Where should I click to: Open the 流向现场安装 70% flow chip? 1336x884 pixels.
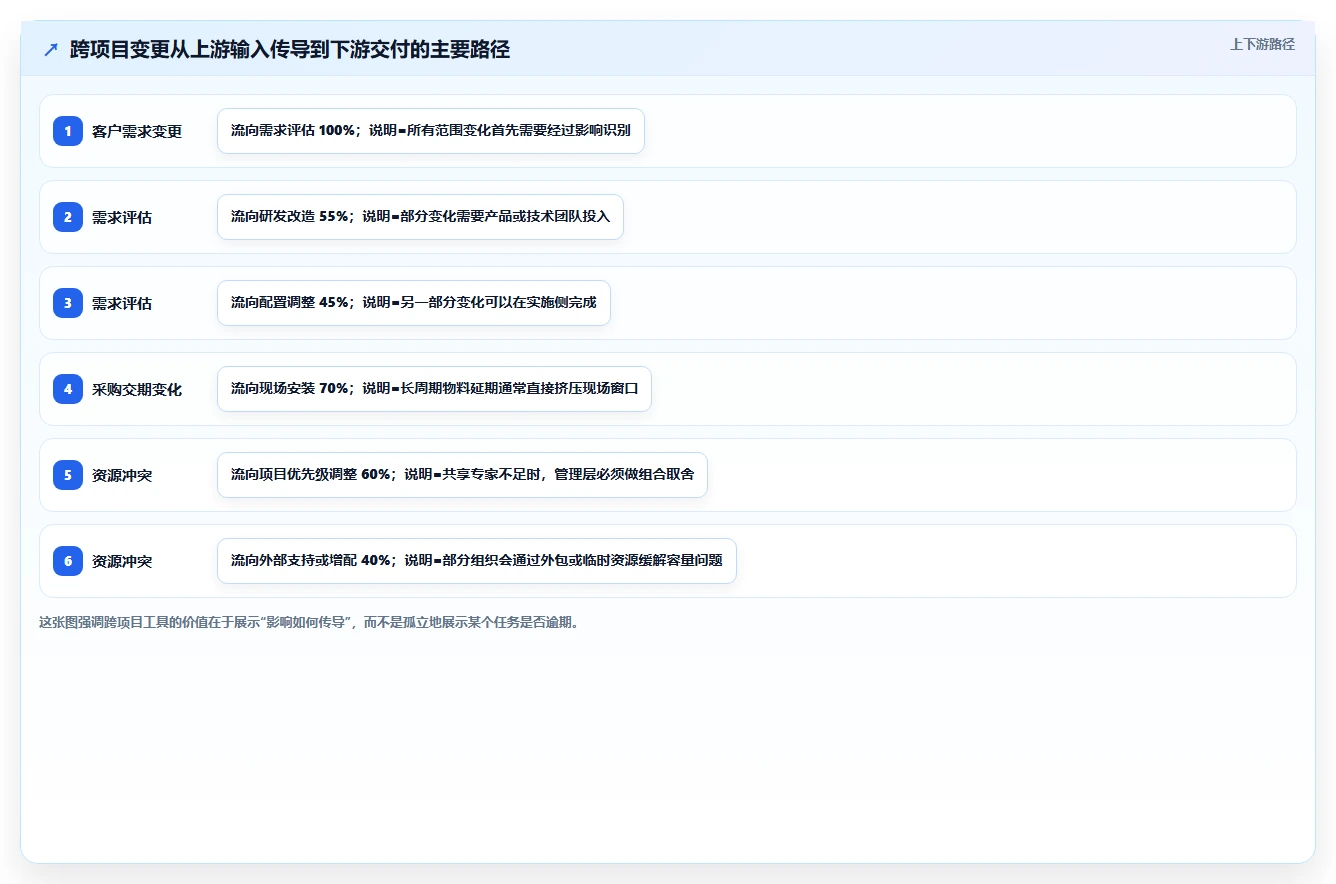[434, 389]
